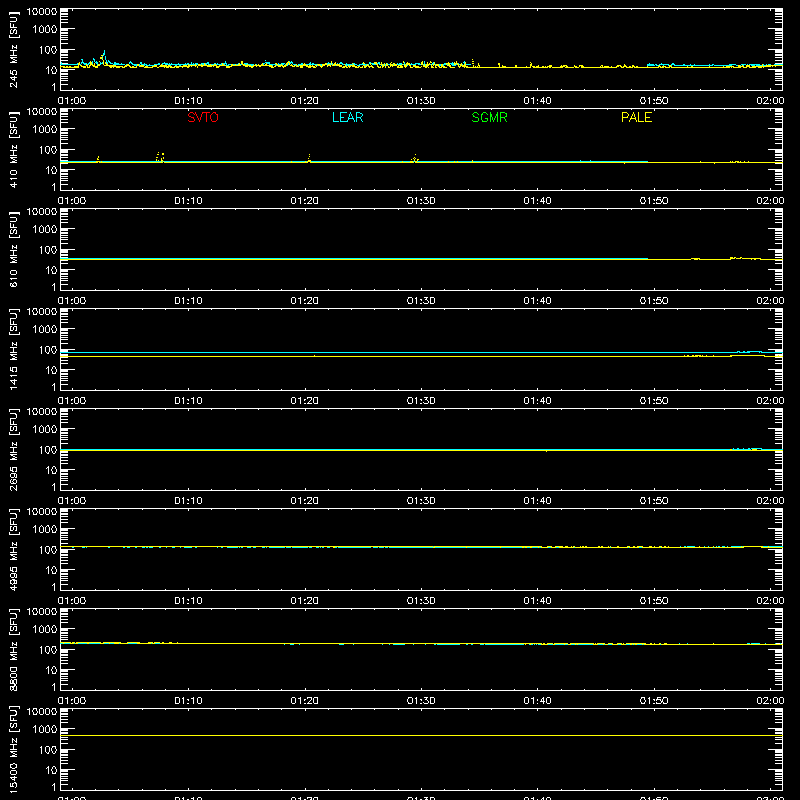This screenshot has width=800, height=800.
Task: Click the 1000 tick of the 610 MHz axis
Action: [x=45, y=229]
